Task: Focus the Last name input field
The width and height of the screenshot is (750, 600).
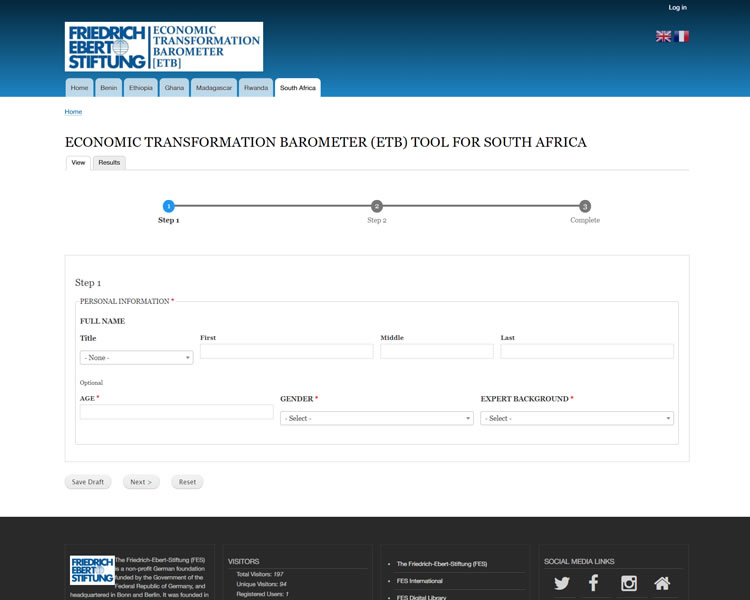Action: (587, 351)
